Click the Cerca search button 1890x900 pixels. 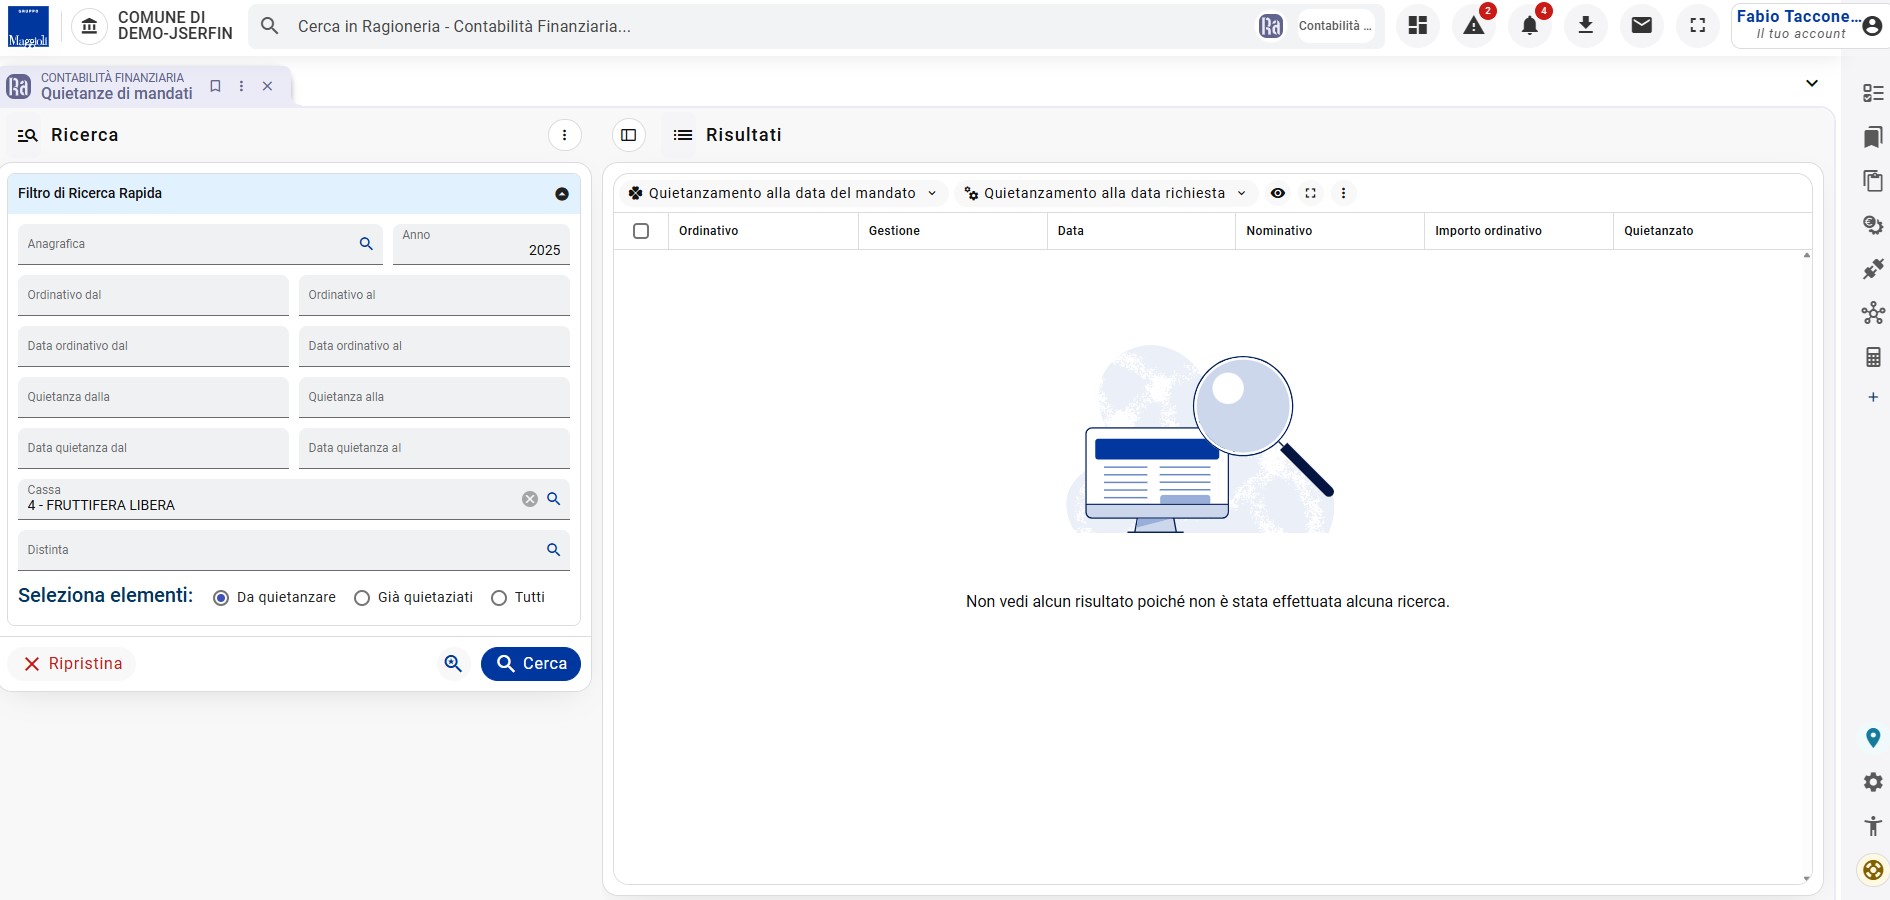pyautogui.click(x=531, y=664)
